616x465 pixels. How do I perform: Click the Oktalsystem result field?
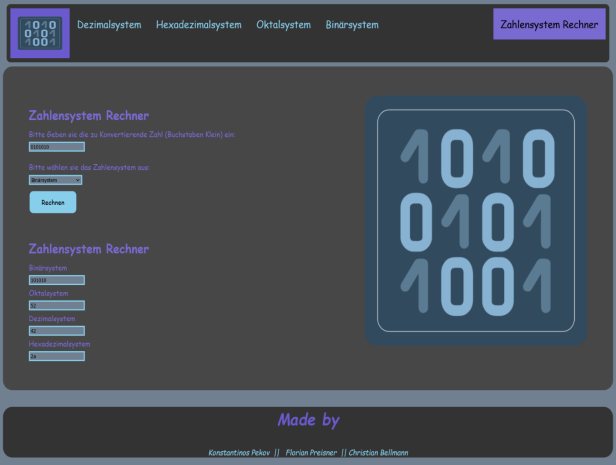click(x=57, y=305)
